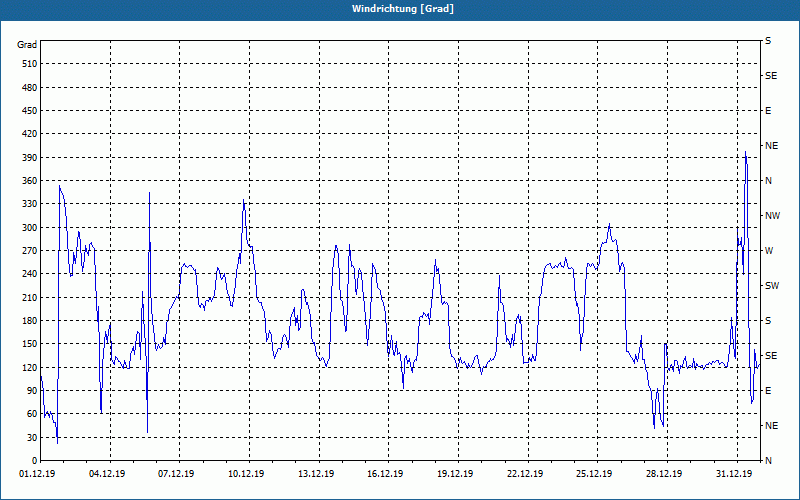Choose the date label 22.12.19

click(525, 474)
